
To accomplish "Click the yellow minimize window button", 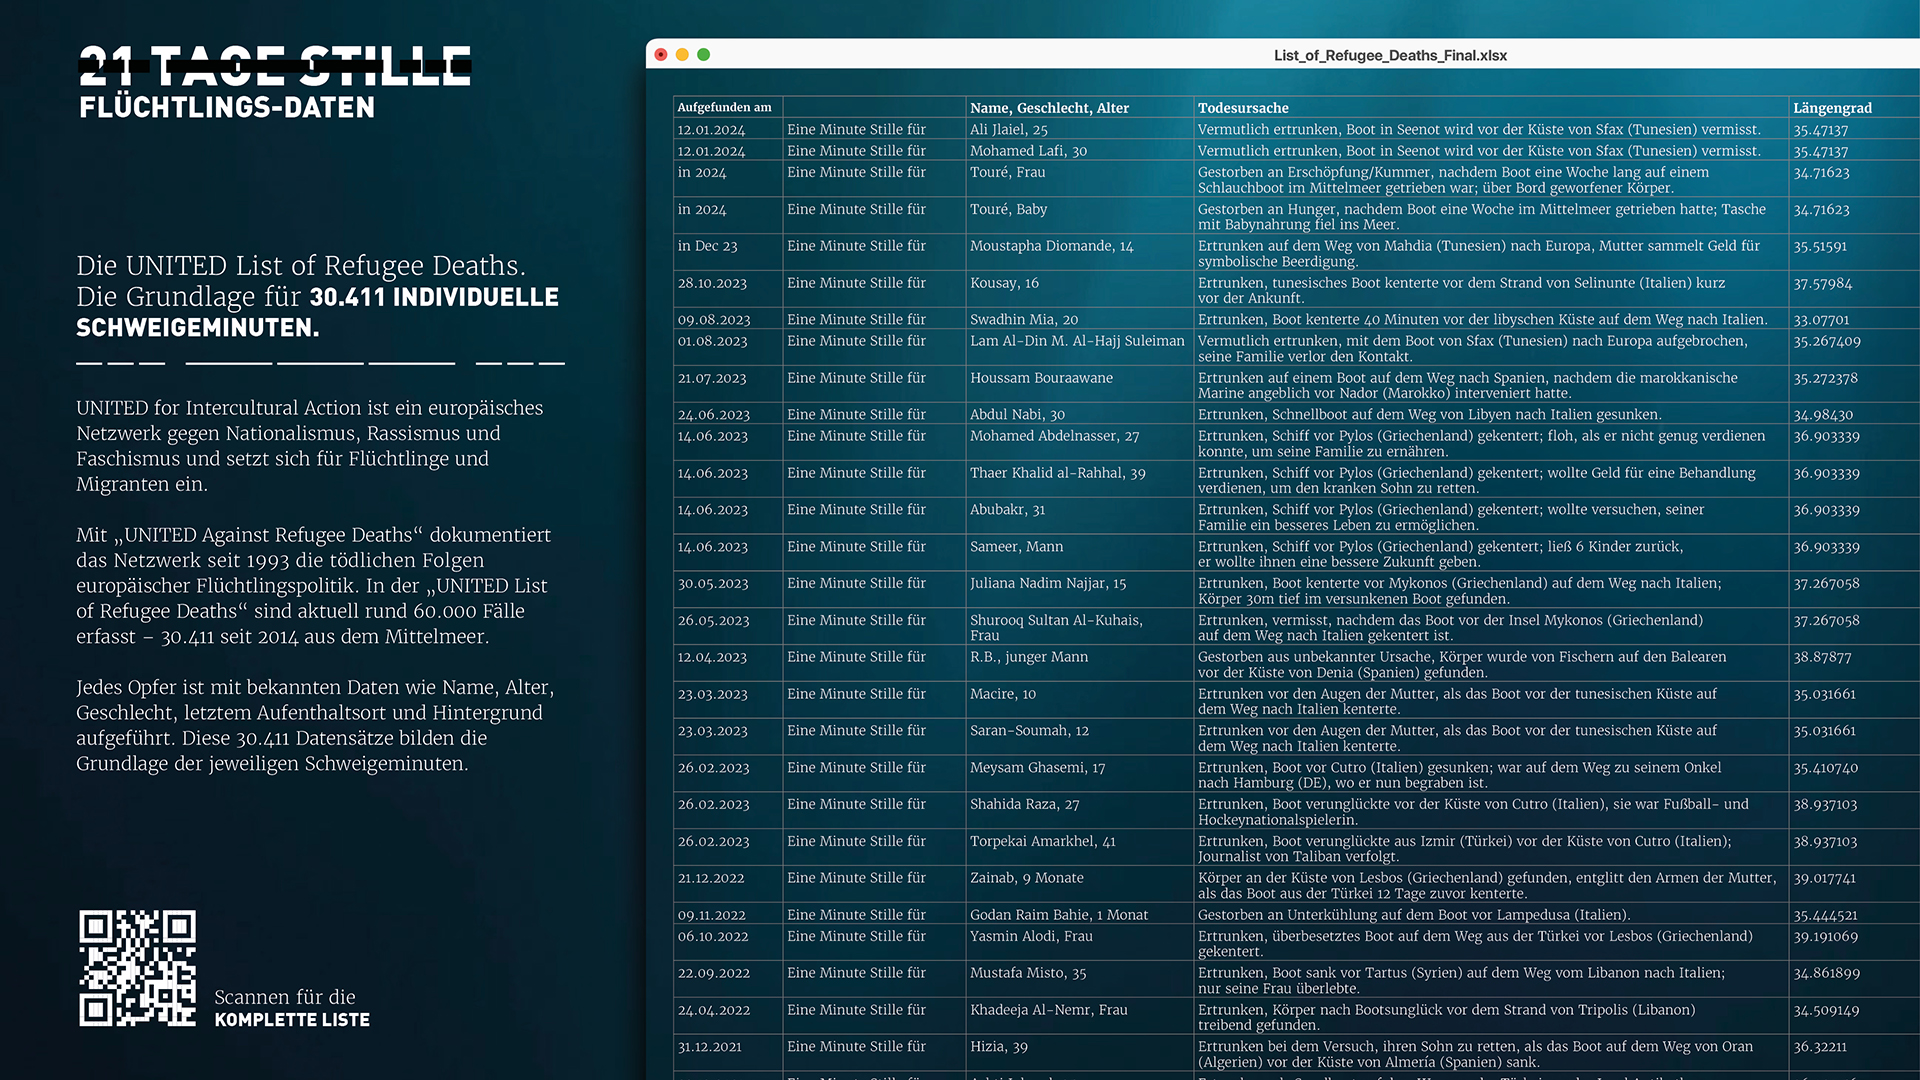I will tap(682, 55).
